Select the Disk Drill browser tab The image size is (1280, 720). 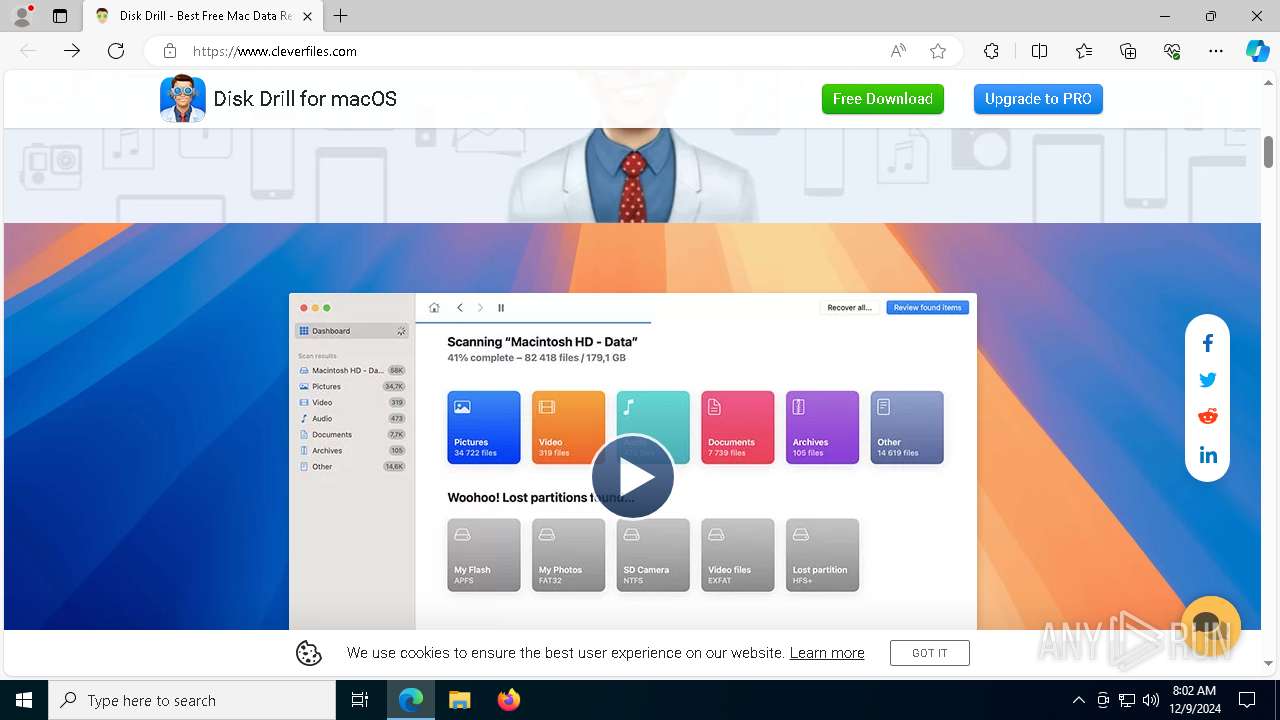tap(203, 16)
